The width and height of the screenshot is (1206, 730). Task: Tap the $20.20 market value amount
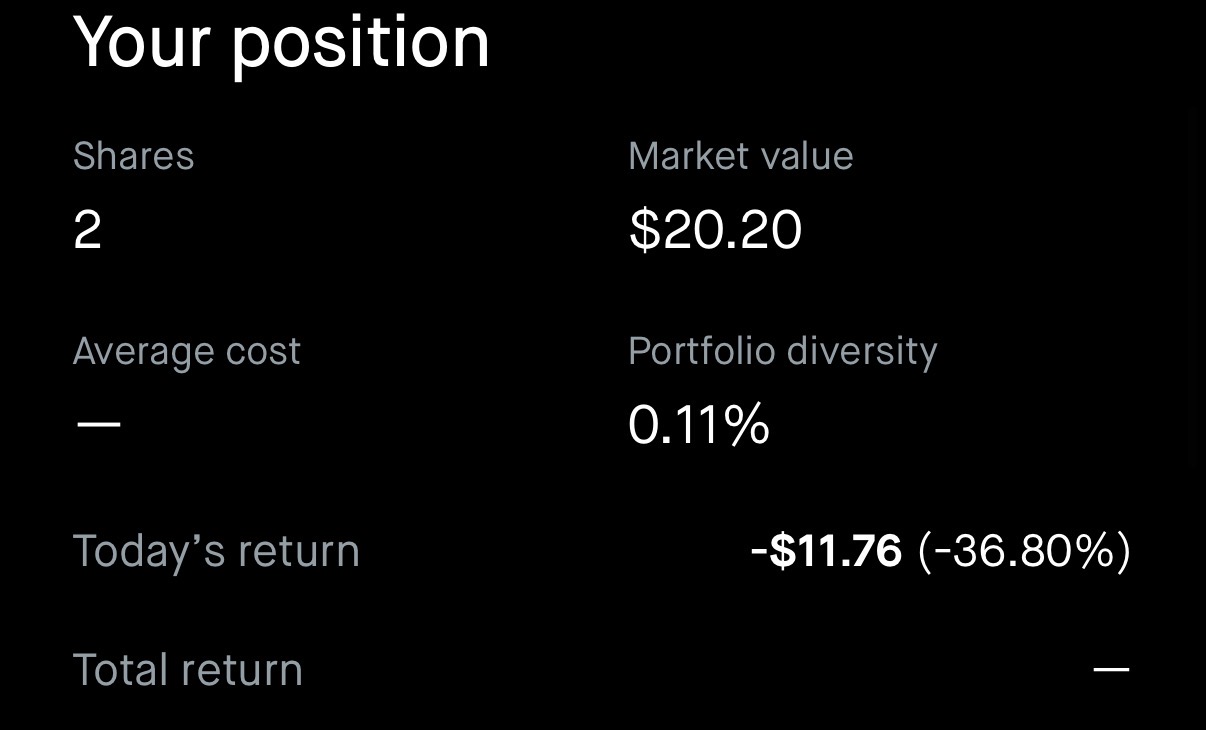(715, 230)
